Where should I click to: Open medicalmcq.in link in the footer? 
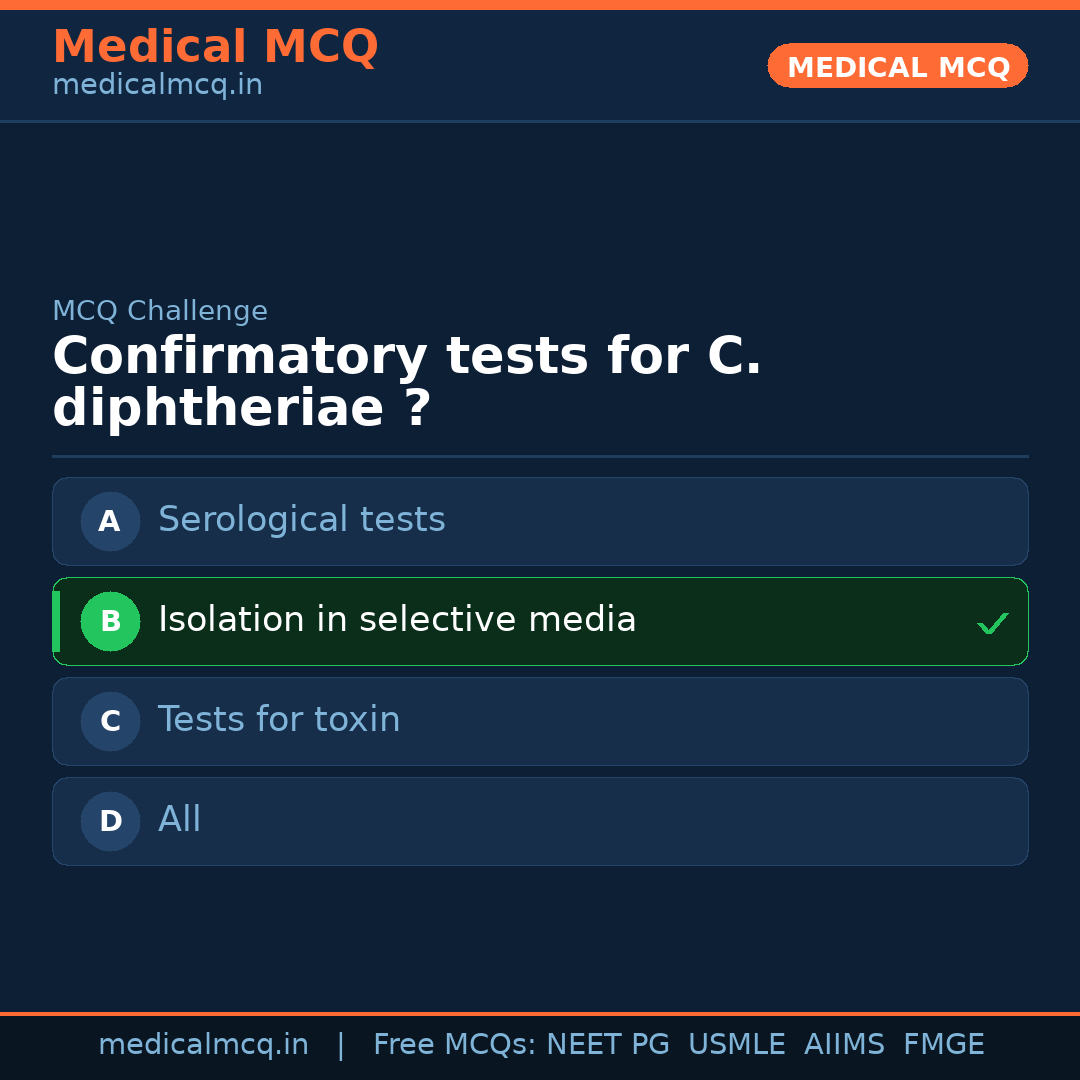click(x=203, y=1045)
